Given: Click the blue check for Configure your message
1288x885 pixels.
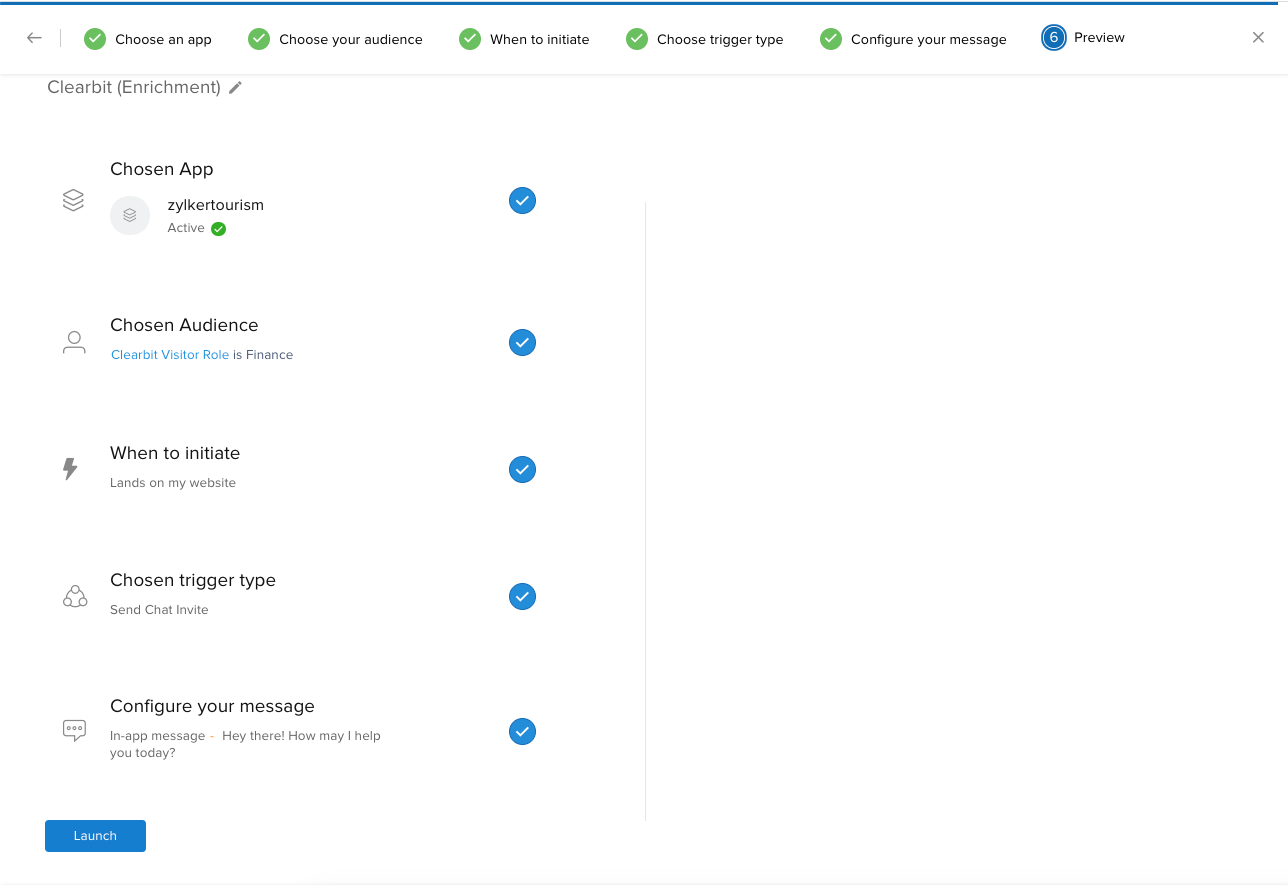Looking at the screenshot, I should 522,732.
